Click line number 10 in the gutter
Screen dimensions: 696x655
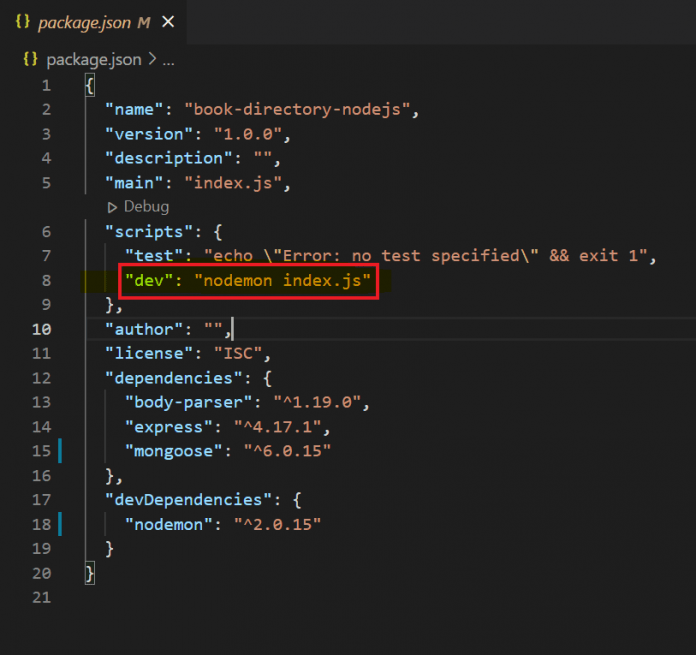(42, 329)
